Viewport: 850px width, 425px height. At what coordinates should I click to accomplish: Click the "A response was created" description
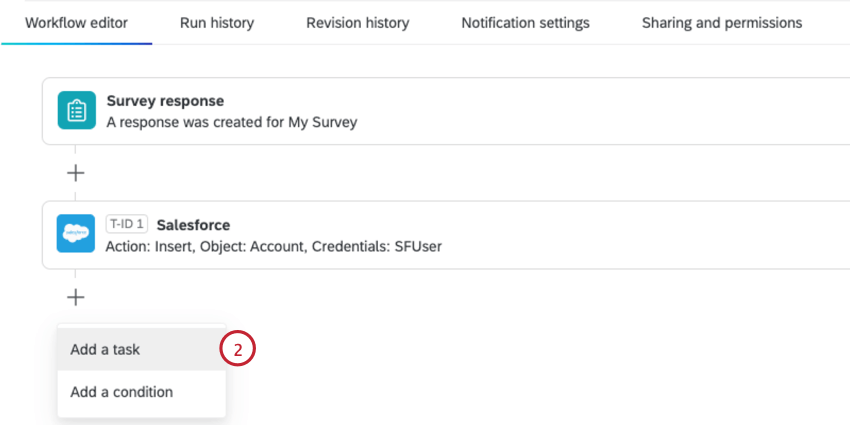[x=231, y=123]
